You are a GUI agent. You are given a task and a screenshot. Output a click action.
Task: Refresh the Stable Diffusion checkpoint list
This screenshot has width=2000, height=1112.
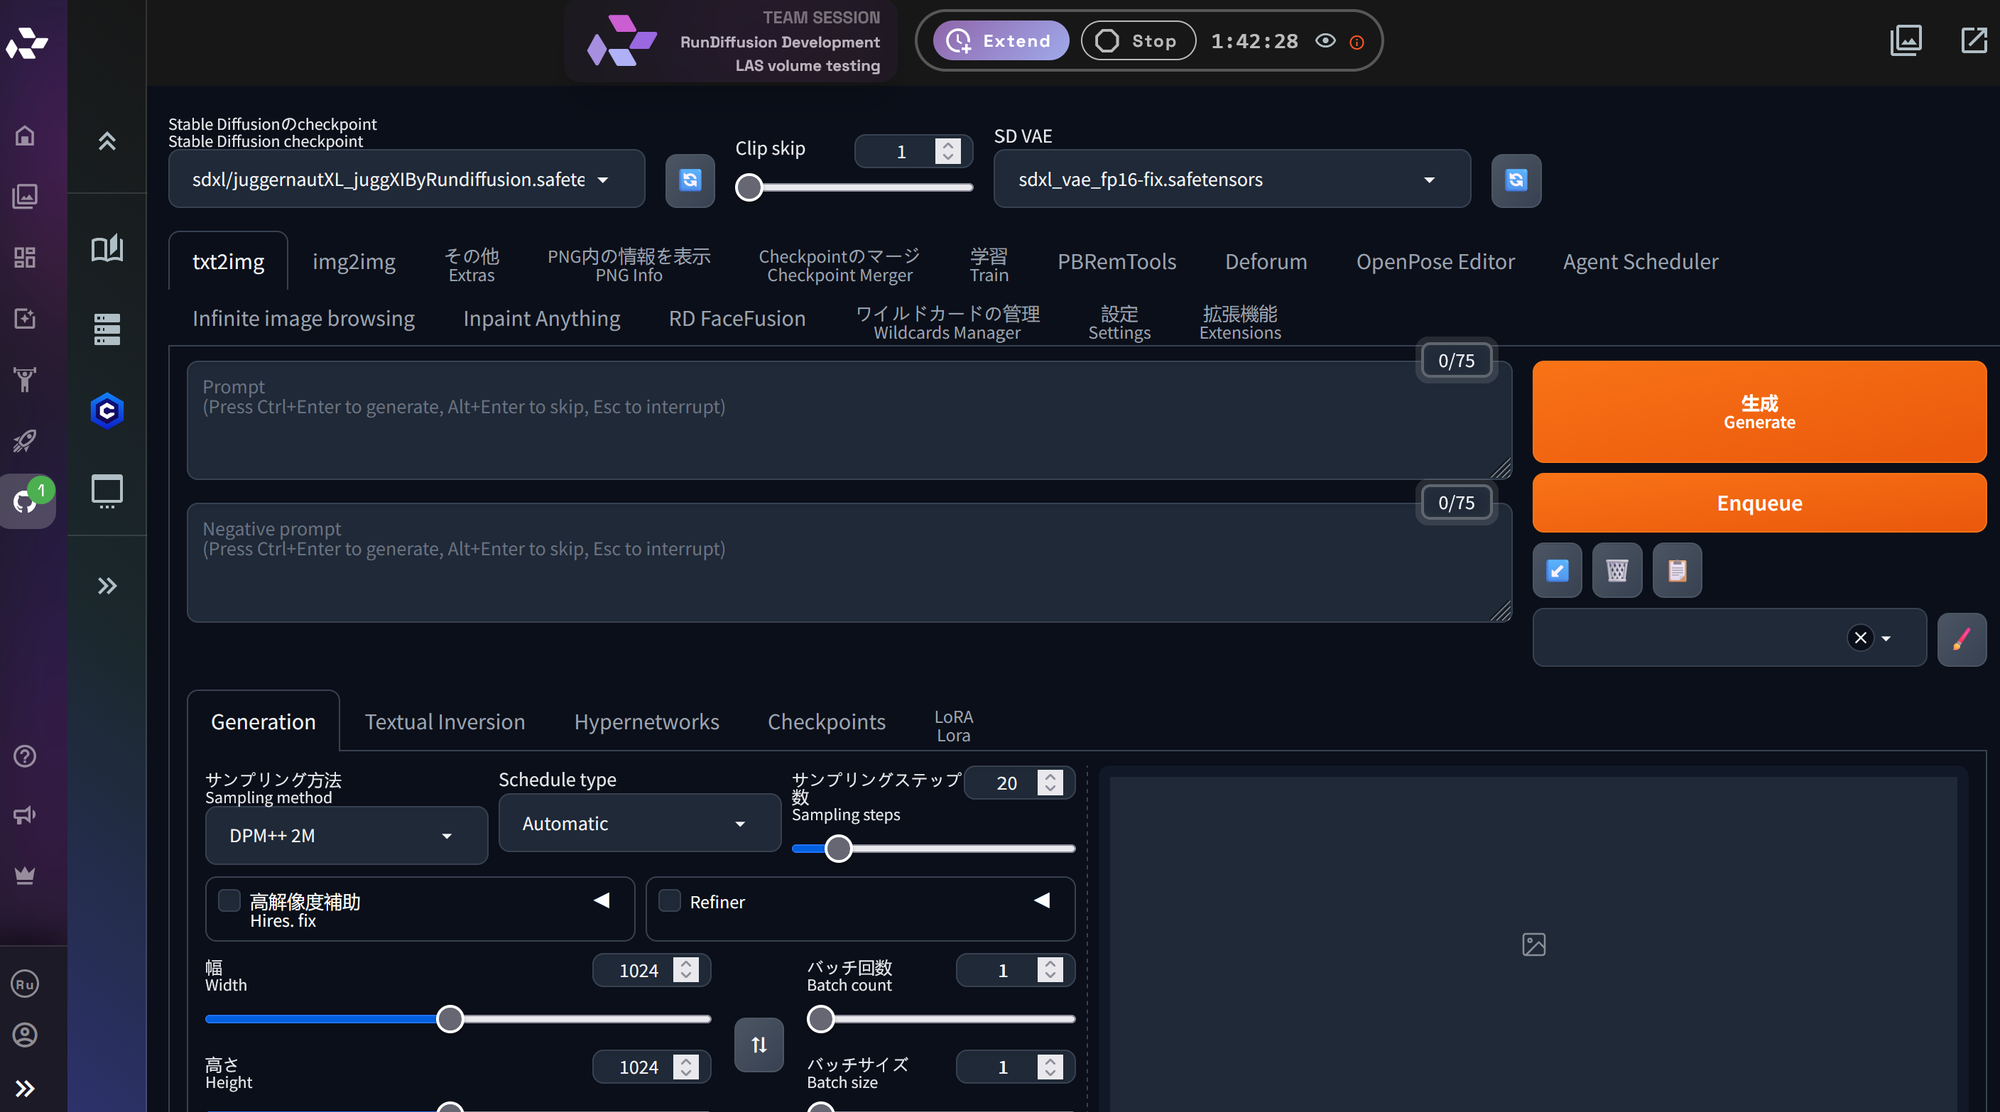click(690, 180)
